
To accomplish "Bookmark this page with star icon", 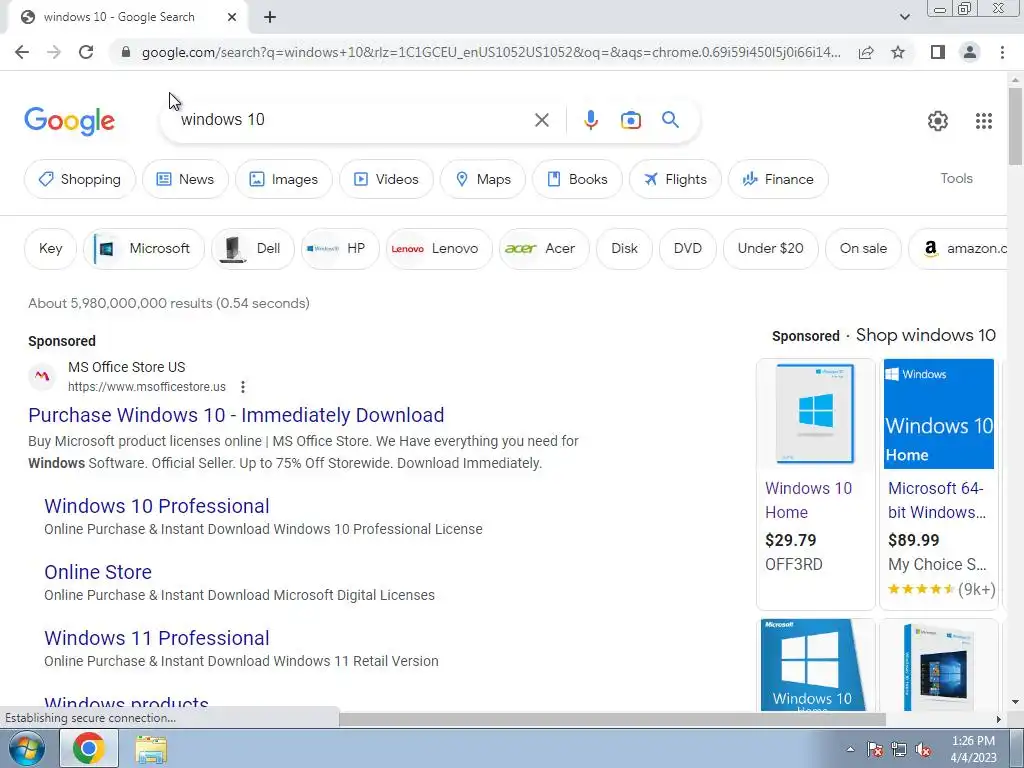I will (898, 52).
